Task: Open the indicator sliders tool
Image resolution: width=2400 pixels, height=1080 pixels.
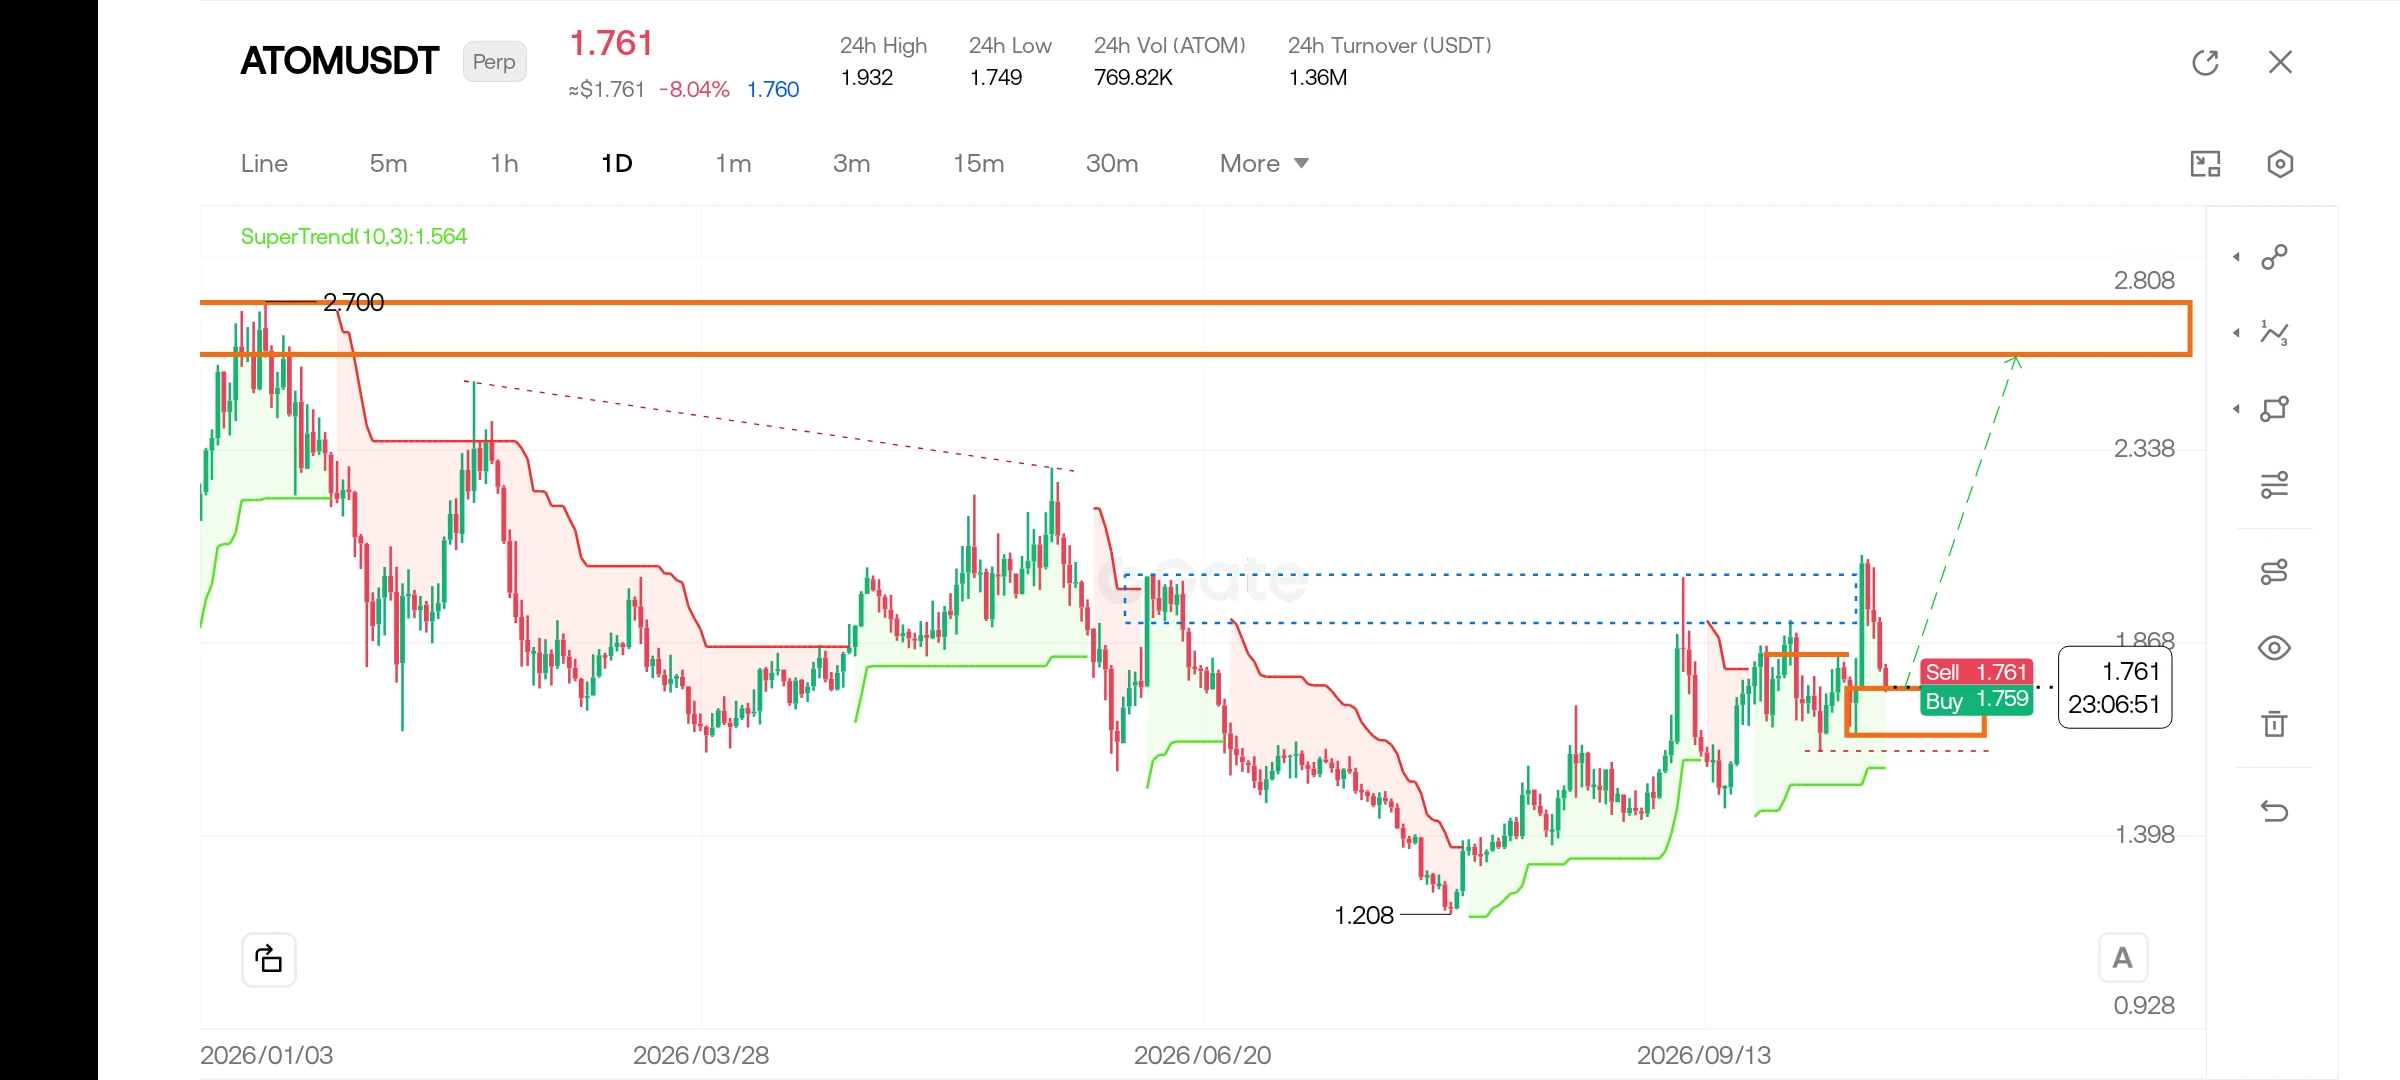Action: pyautogui.click(x=2274, y=485)
